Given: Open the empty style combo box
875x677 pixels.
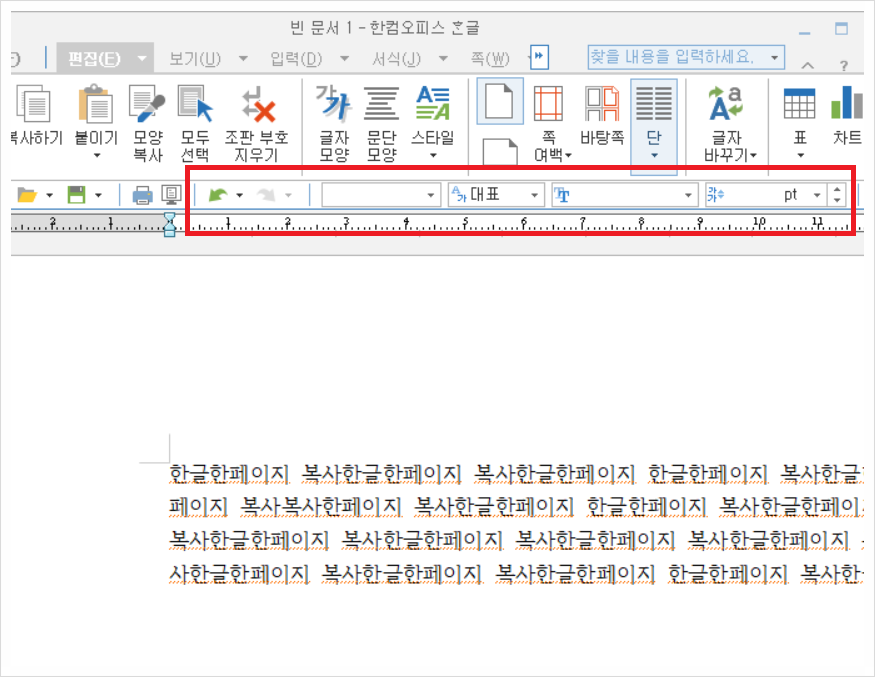Looking at the screenshot, I should (380, 195).
